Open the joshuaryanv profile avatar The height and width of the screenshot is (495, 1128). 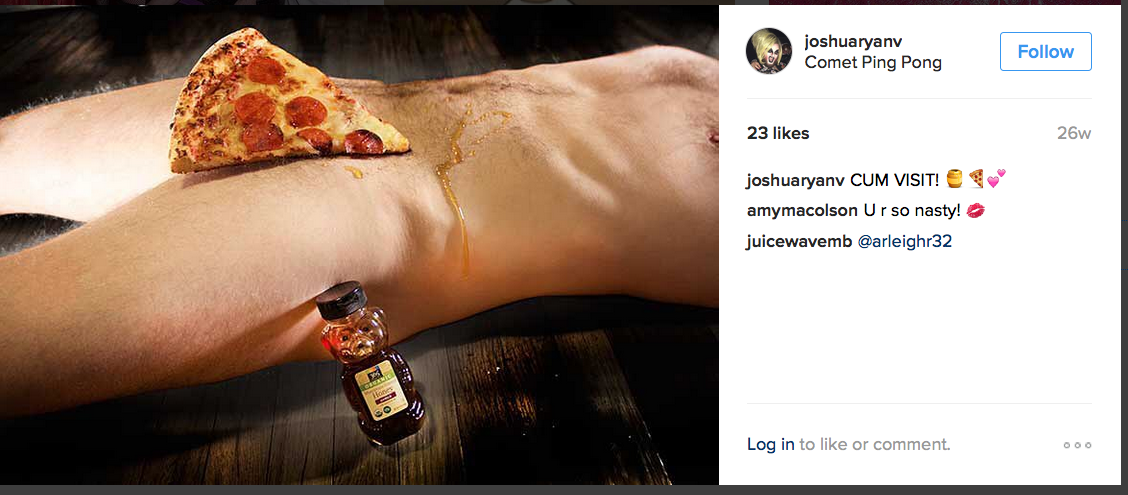[769, 51]
